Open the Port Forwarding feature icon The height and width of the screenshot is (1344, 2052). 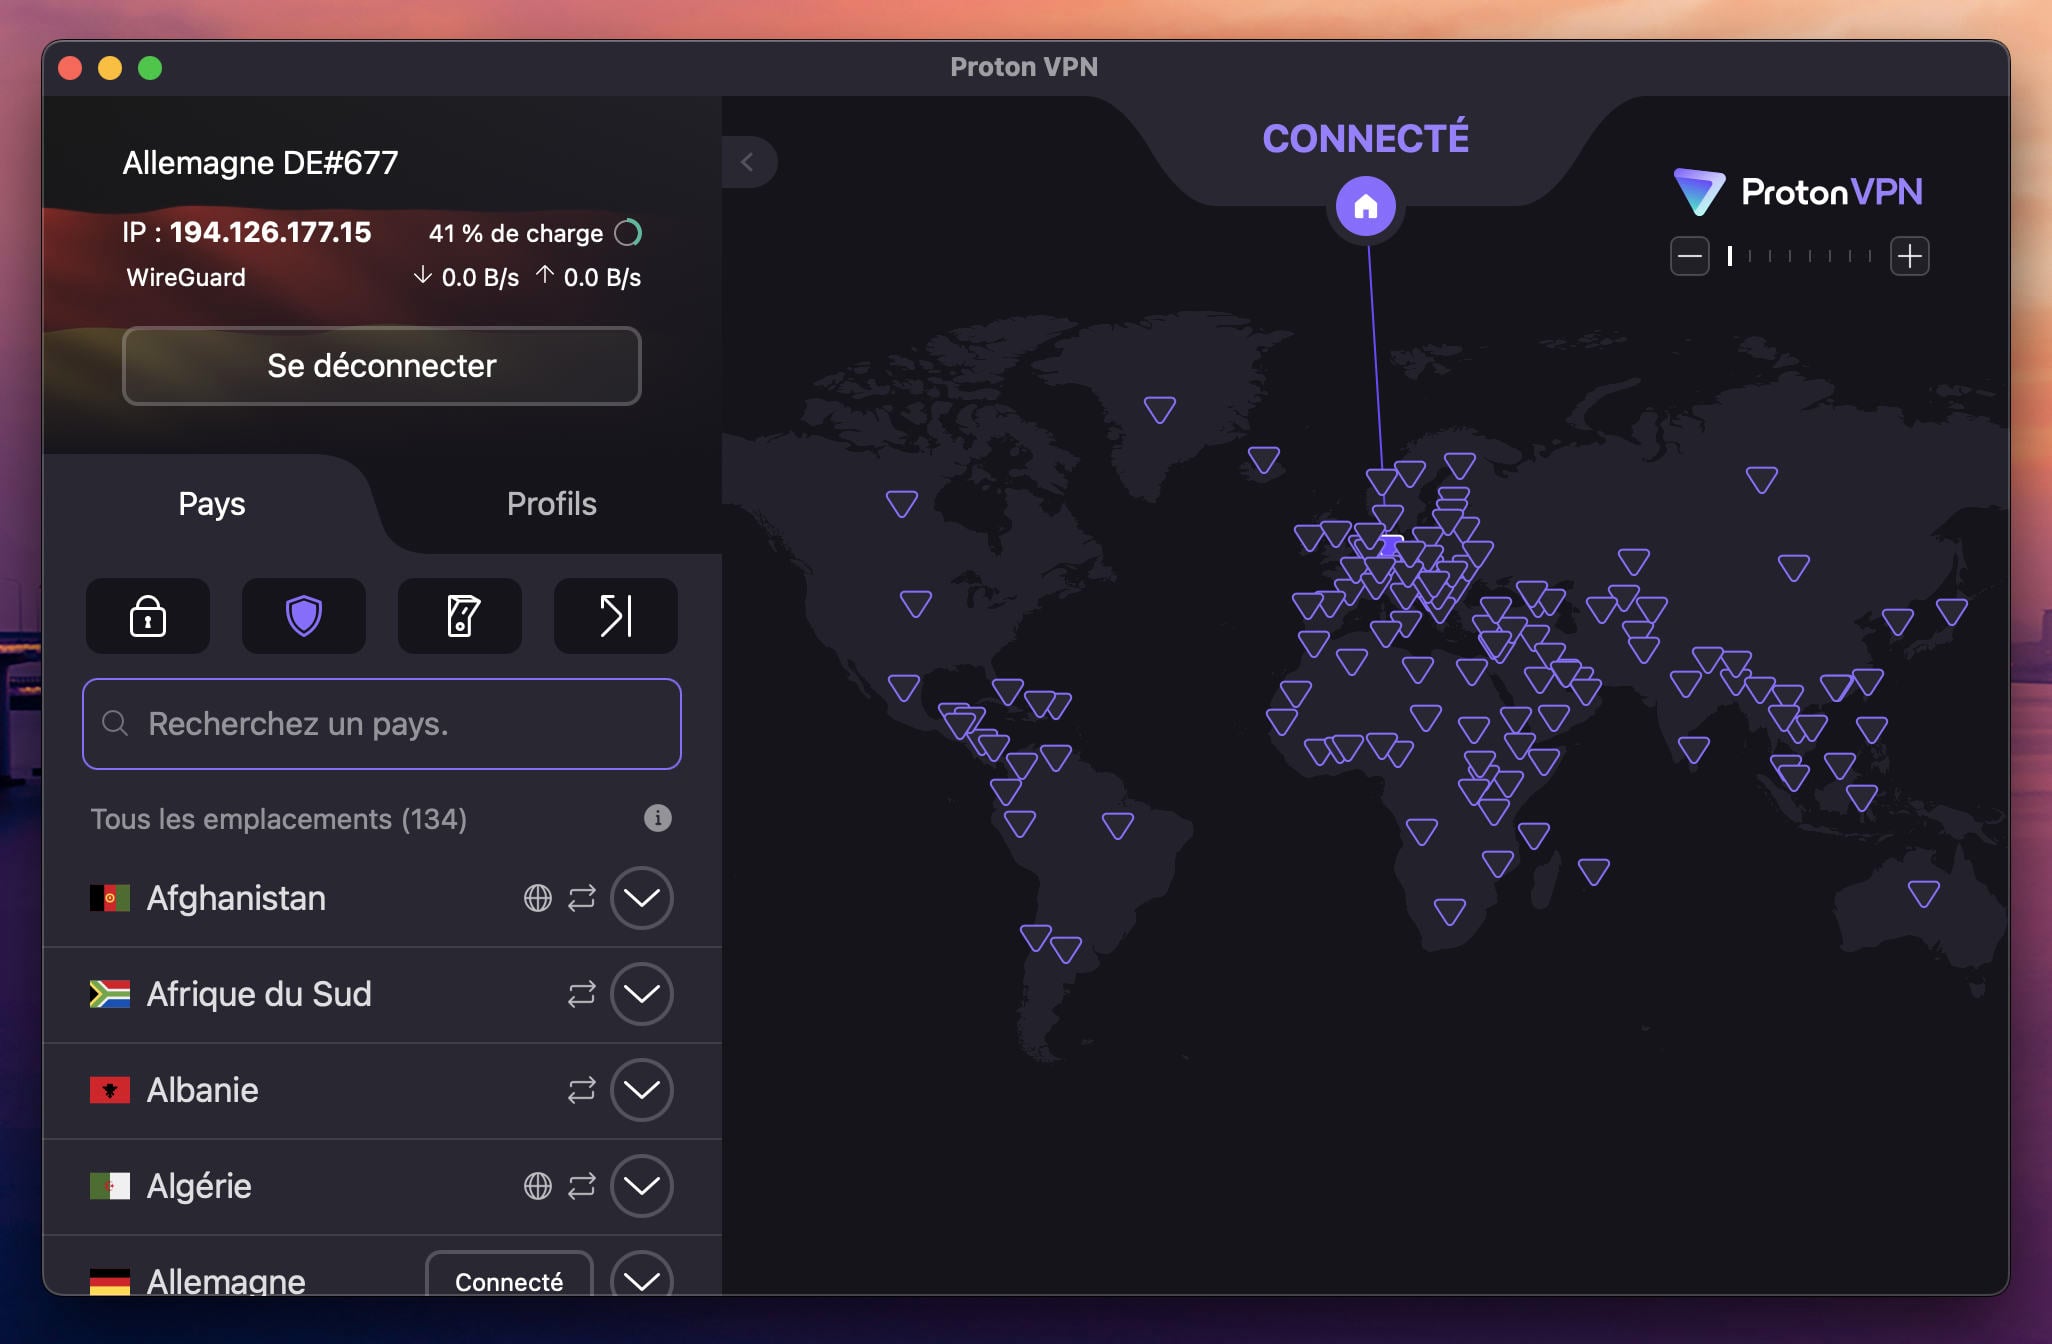615,616
